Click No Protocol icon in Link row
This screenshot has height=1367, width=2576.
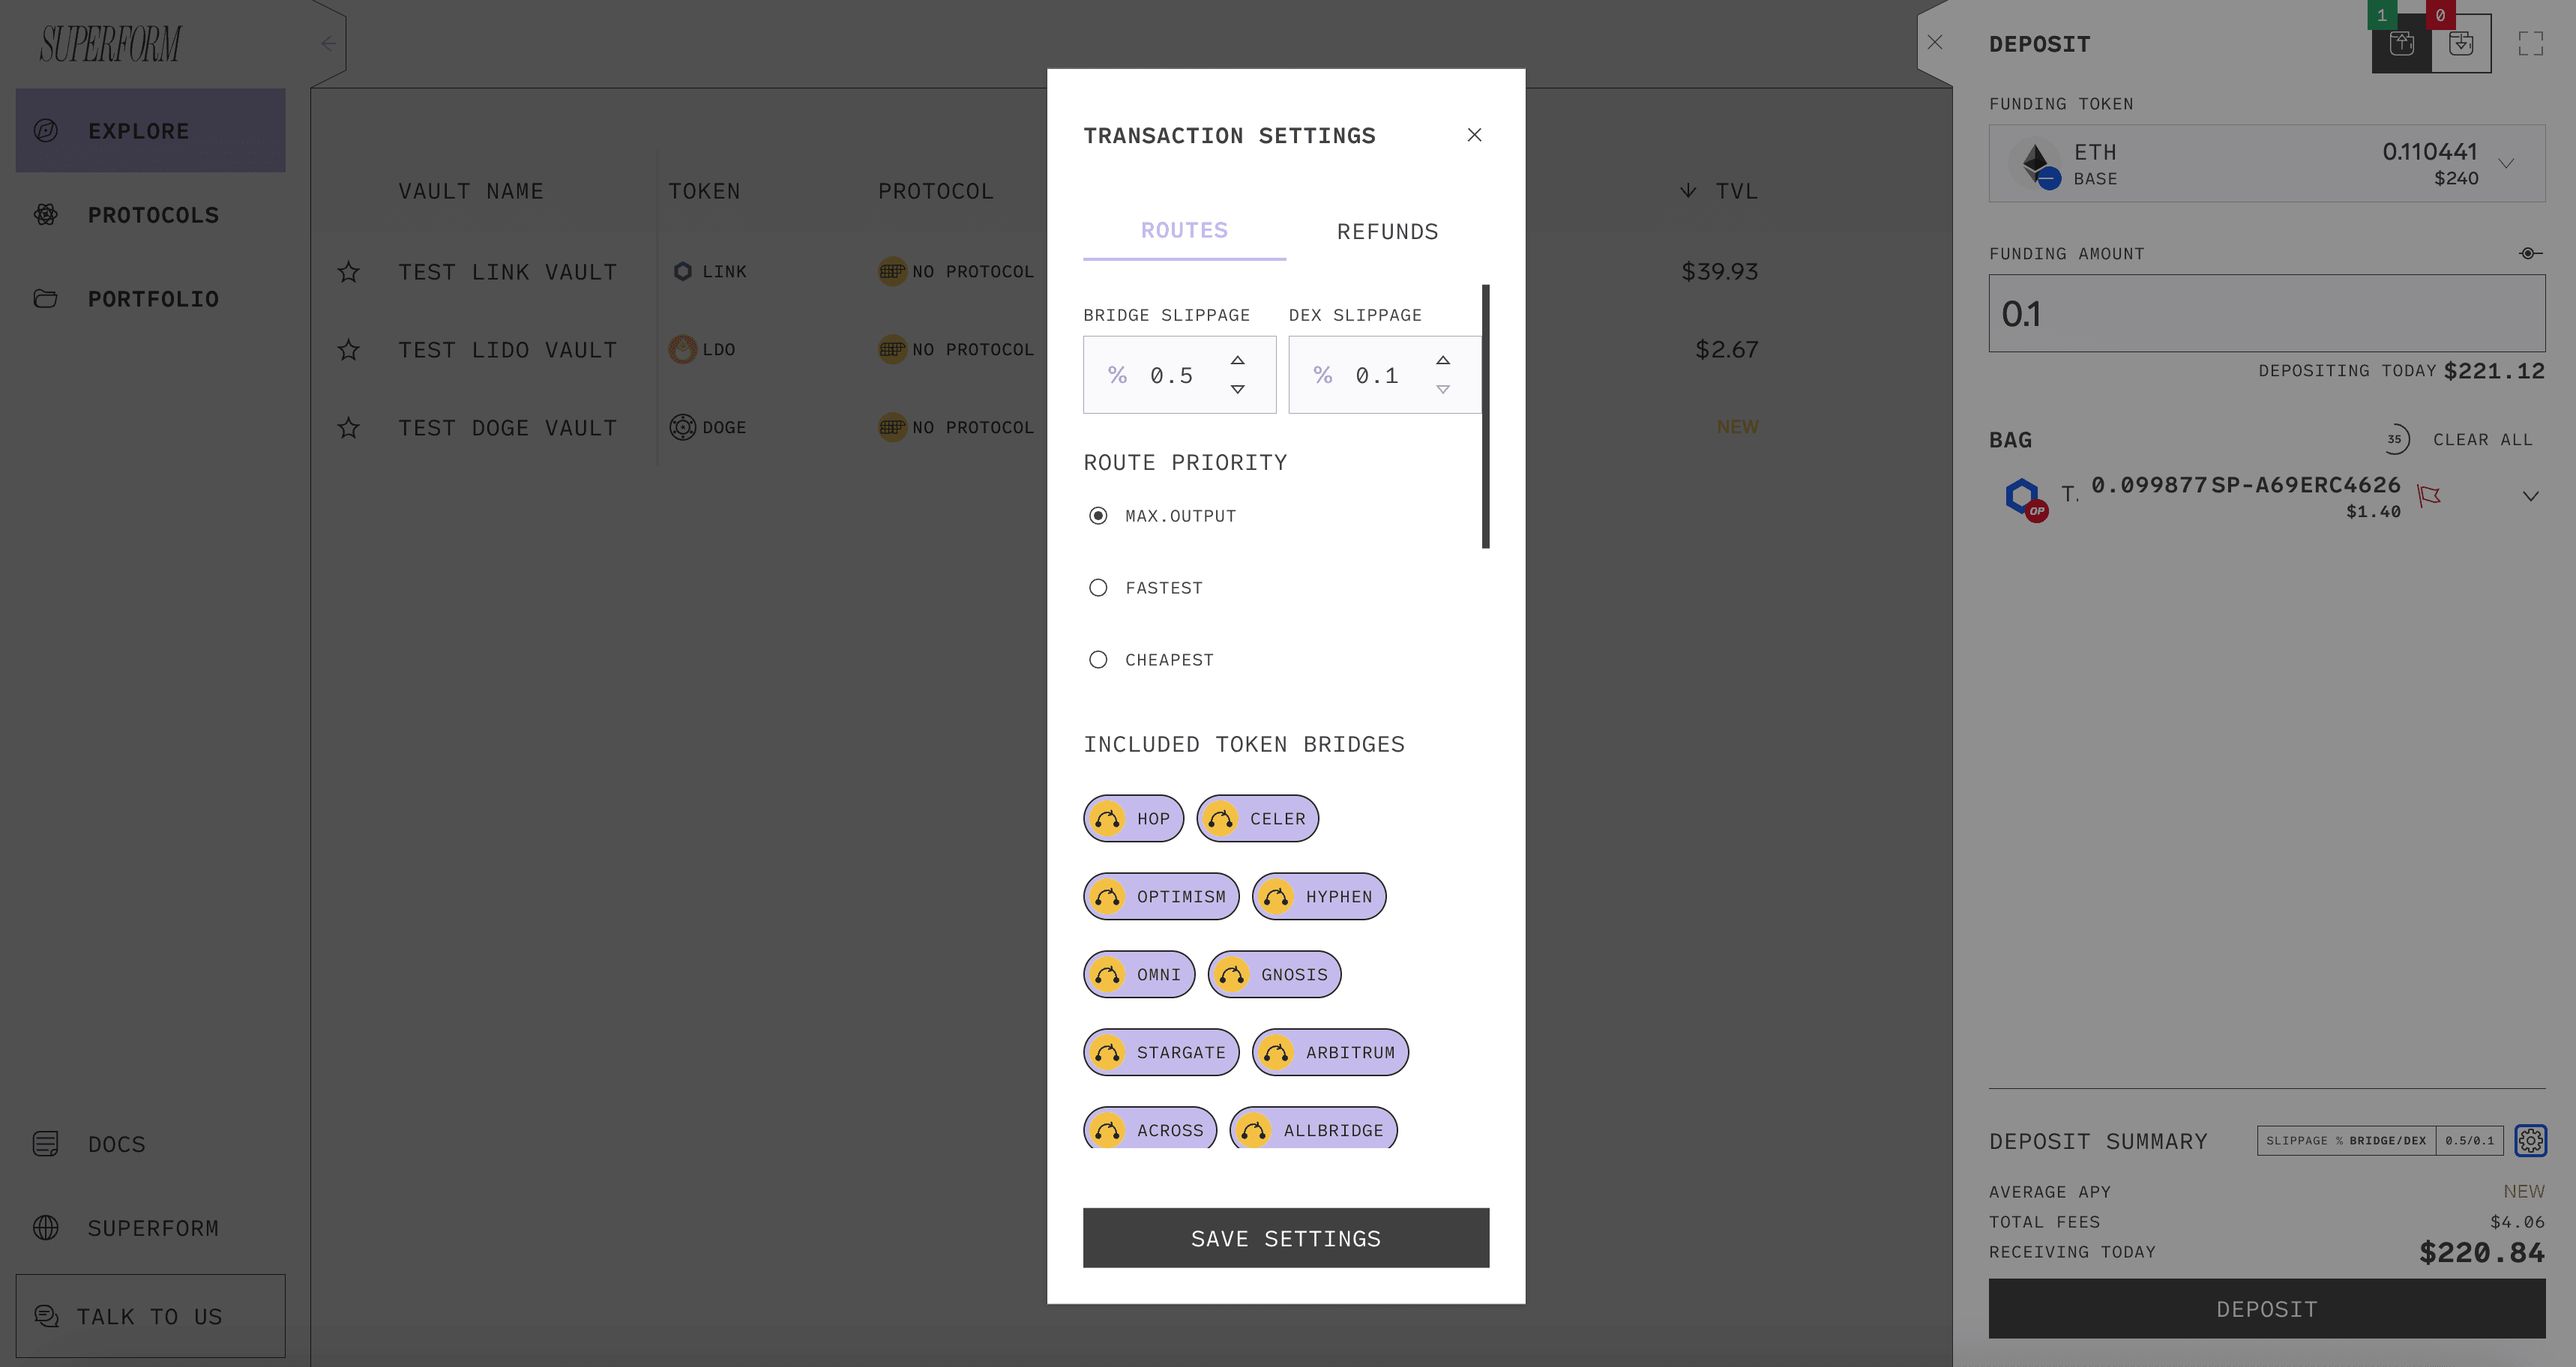pyautogui.click(x=892, y=272)
